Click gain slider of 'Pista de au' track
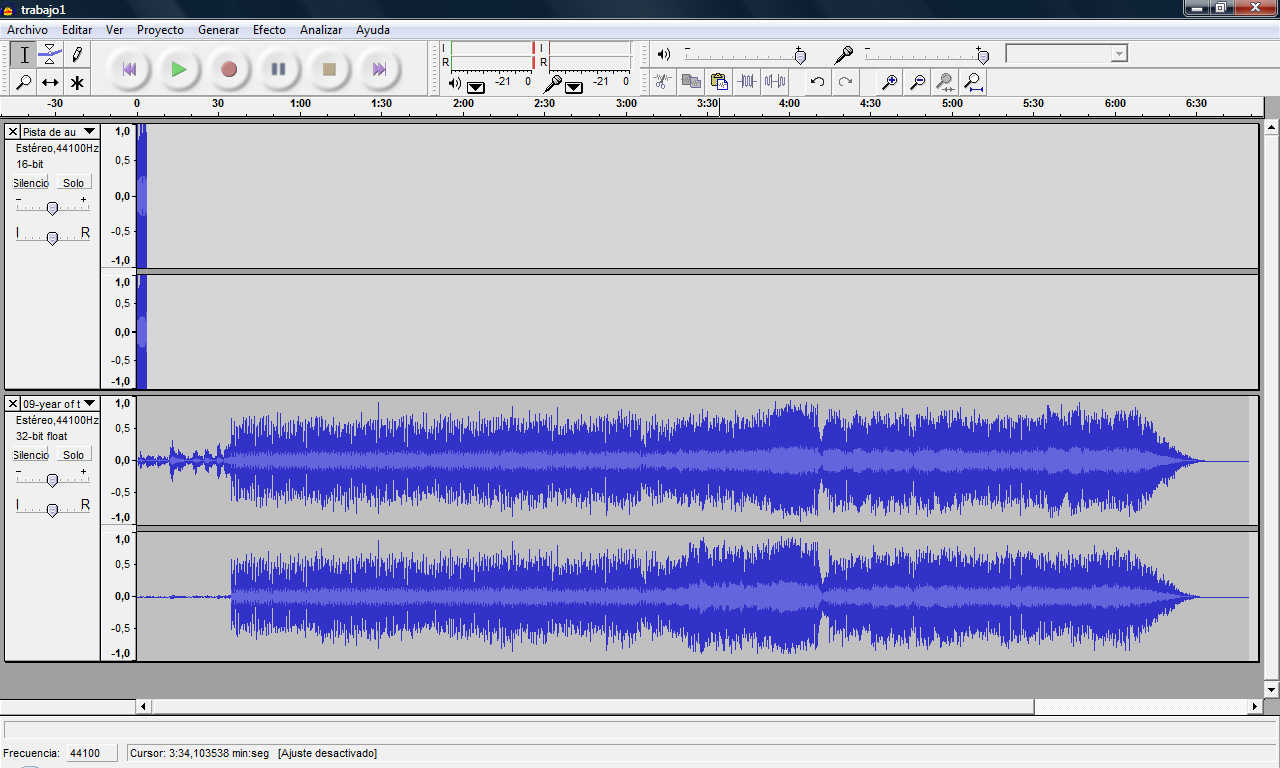The width and height of the screenshot is (1280, 768). (52, 208)
